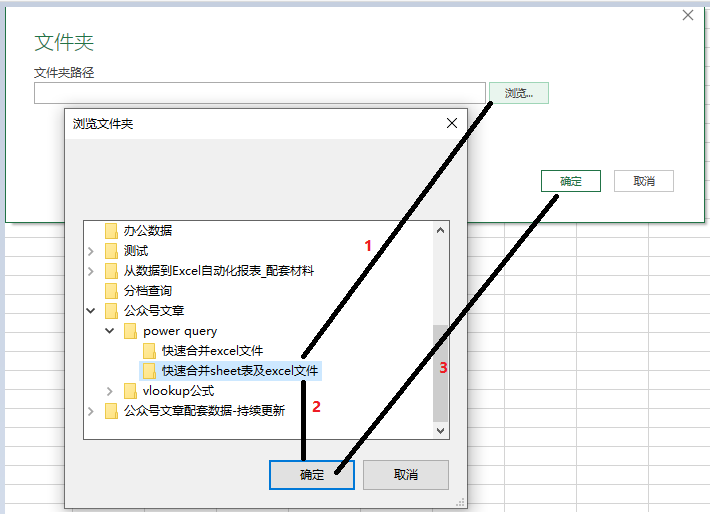Select the 测试 folder
Screen dimensions: 710x514
[136, 250]
